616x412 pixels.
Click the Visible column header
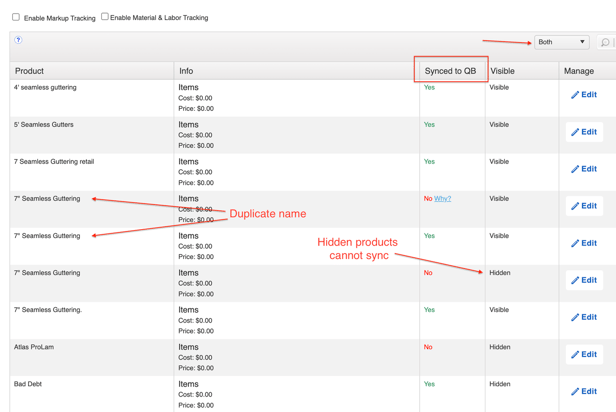pyautogui.click(x=502, y=71)
